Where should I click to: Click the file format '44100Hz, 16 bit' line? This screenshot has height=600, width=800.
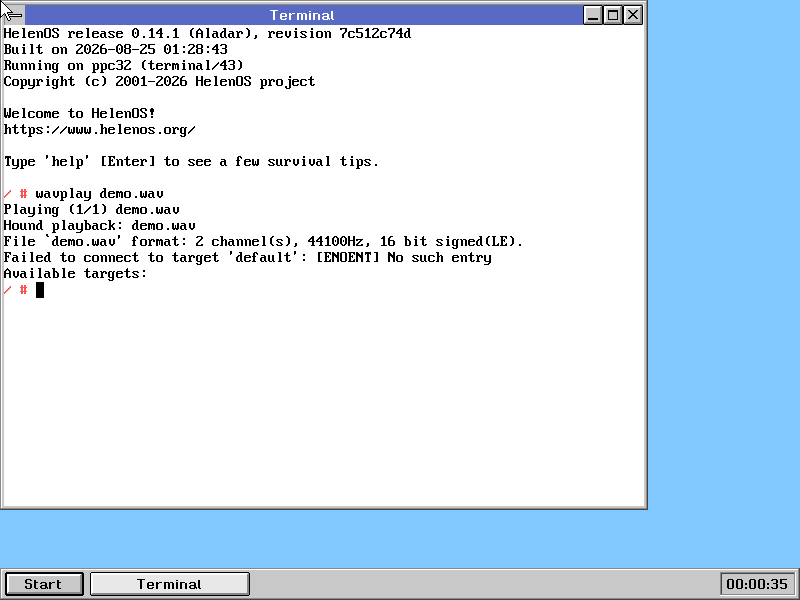click(x=263, y=241)
